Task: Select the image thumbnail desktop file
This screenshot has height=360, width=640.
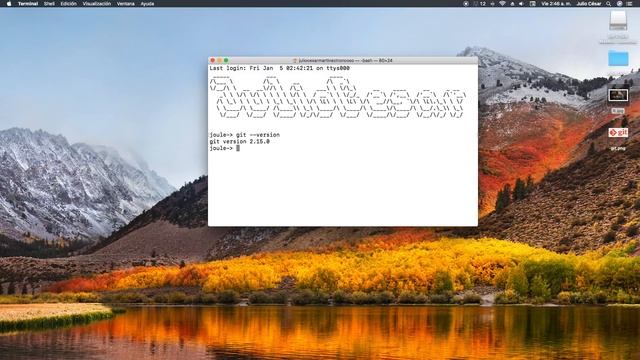Action: 618,96
